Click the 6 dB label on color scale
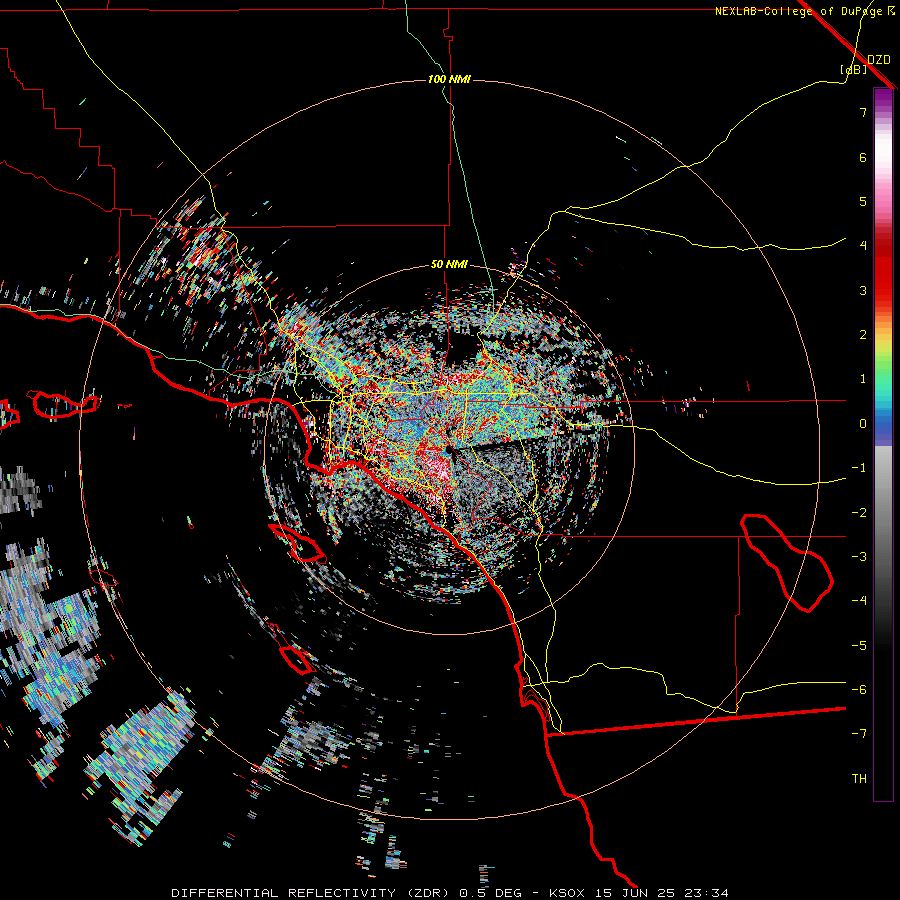The height and width of the screenshot is (900, 900). tap(863, 157)
